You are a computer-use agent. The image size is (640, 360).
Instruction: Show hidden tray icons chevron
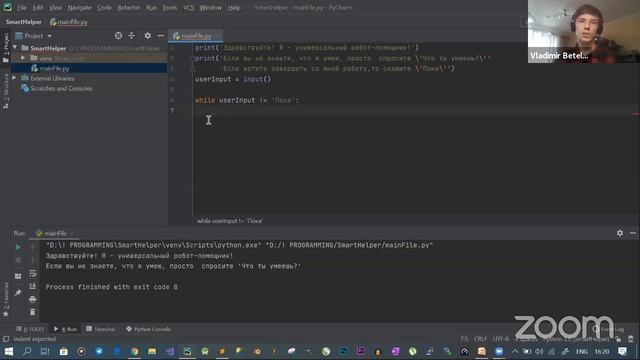tap(515, 351)
